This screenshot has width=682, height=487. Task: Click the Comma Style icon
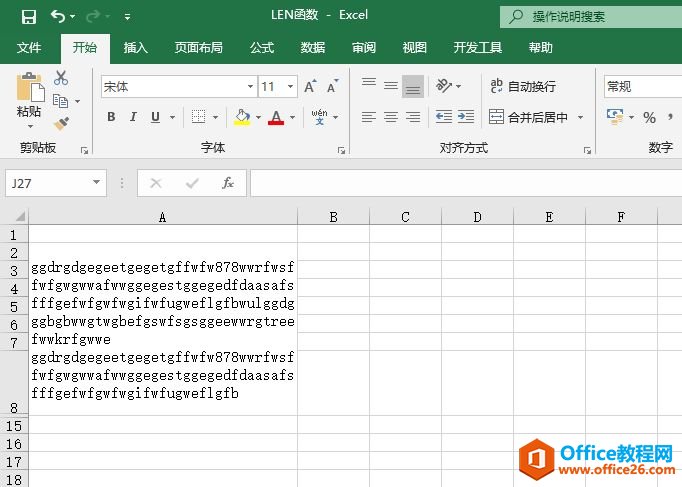670,117
